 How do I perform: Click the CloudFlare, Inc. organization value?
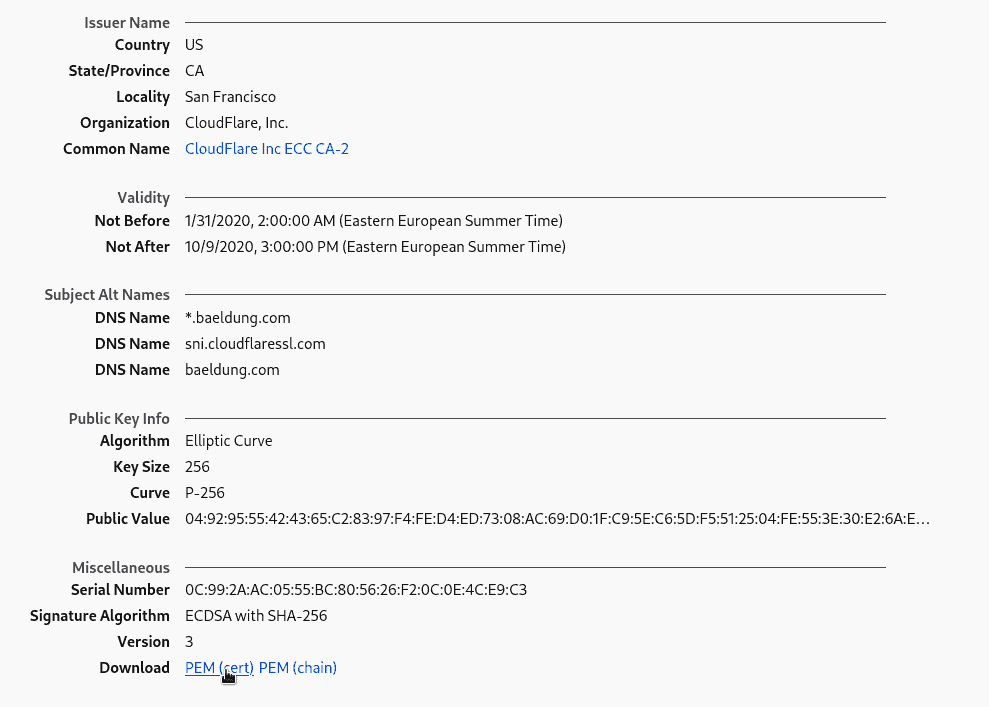click(x=236, y=123)
